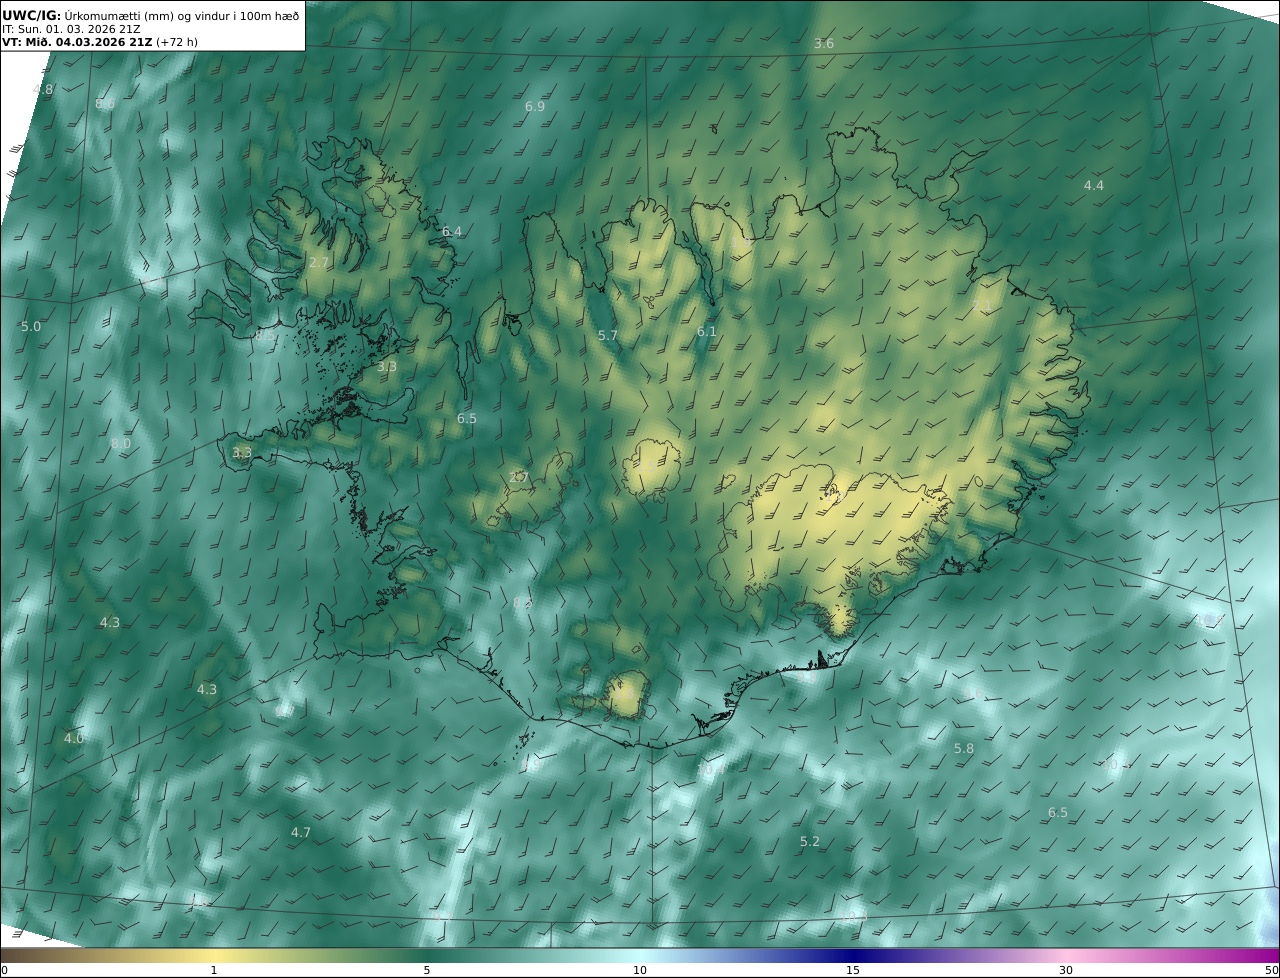Click the map value 5.0
The image size is (1280, 978).
31,327
